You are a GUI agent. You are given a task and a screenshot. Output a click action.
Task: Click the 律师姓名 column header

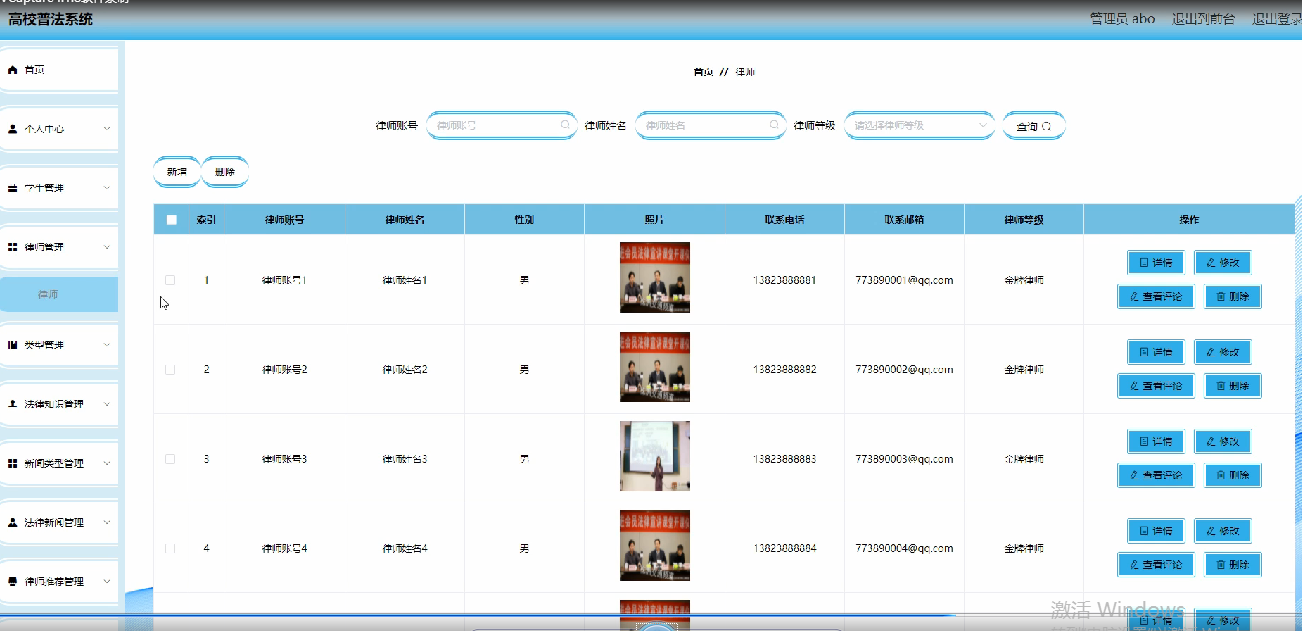[405, 220]
